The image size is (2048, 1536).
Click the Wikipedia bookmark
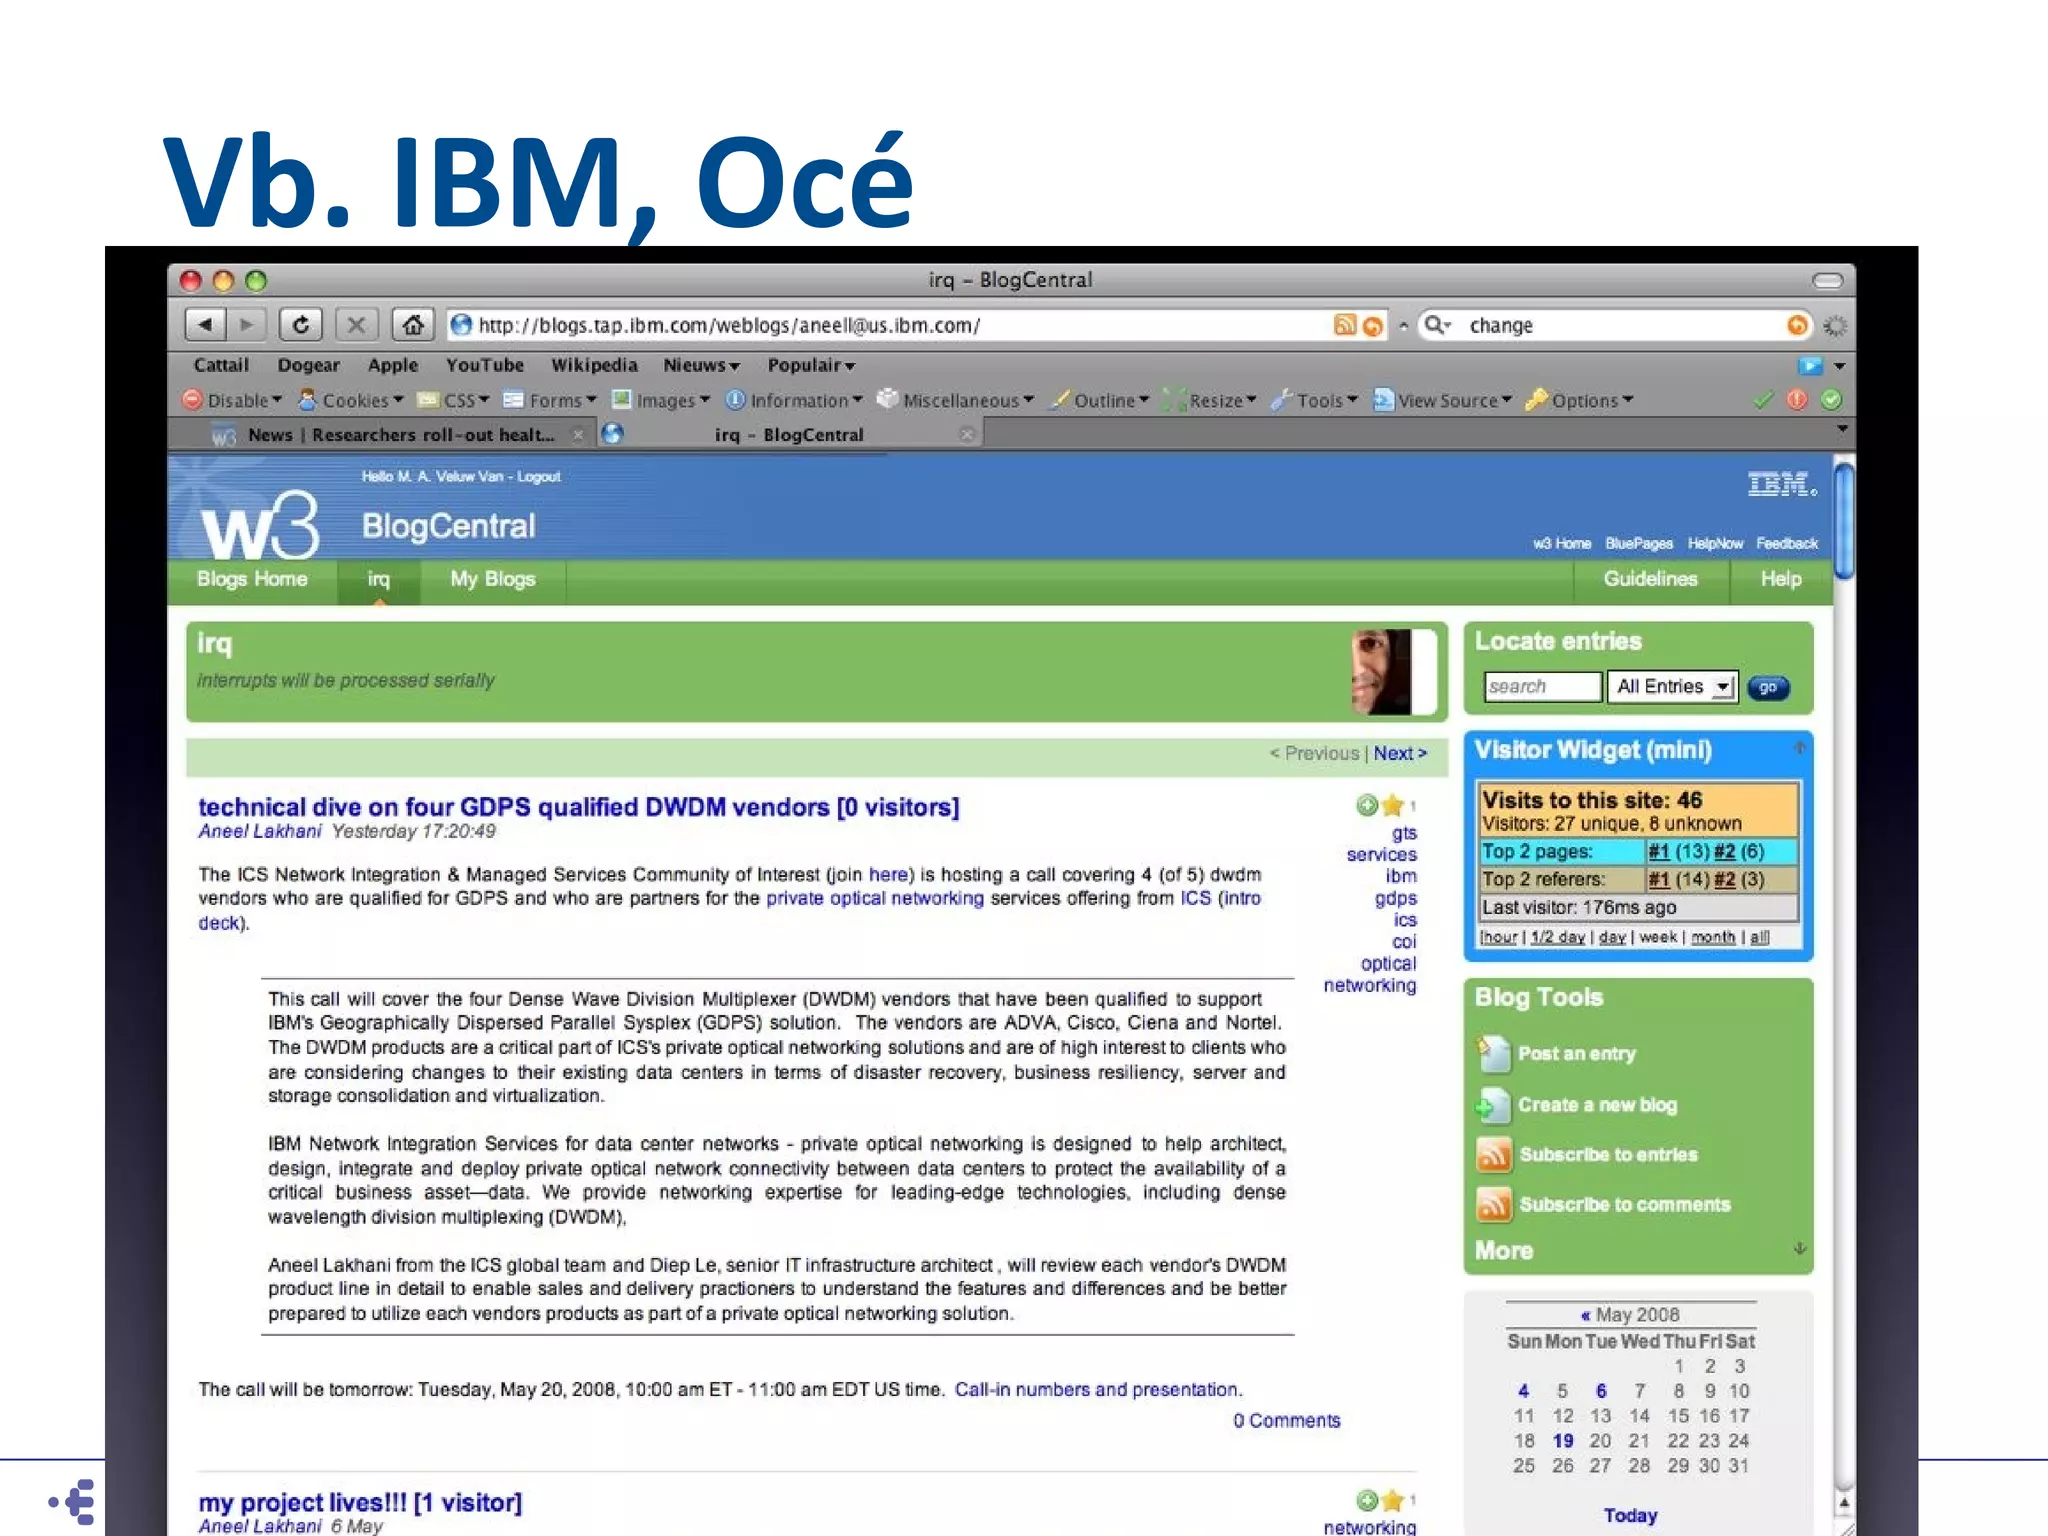[x=594, y=365]
